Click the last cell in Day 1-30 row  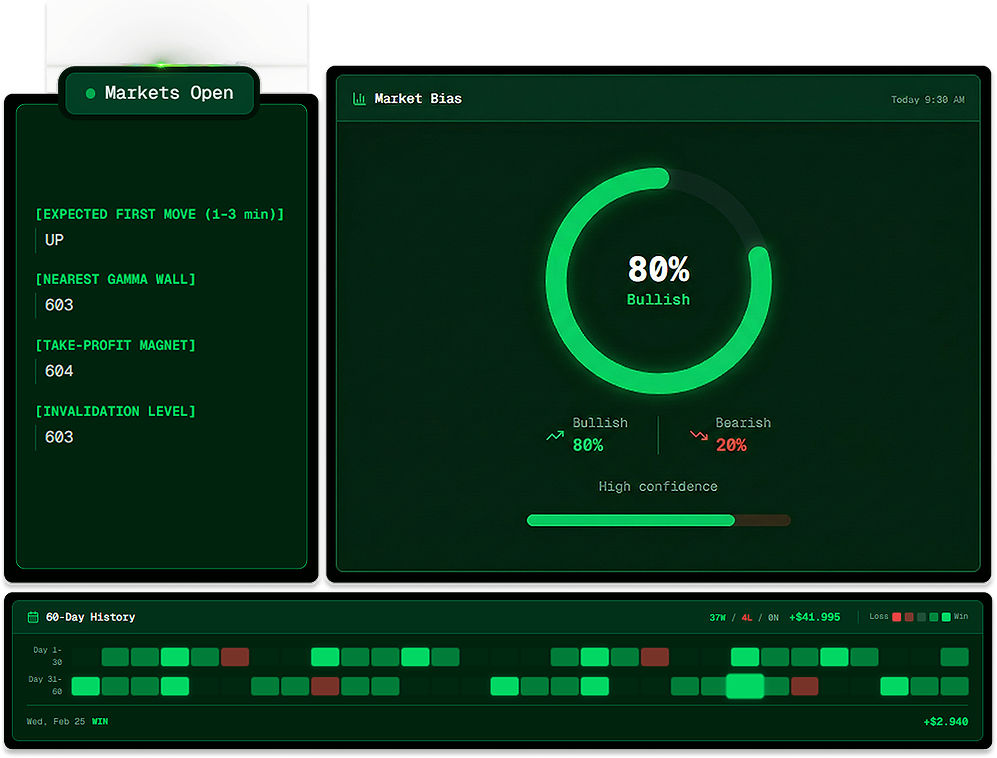coord(954,657)
